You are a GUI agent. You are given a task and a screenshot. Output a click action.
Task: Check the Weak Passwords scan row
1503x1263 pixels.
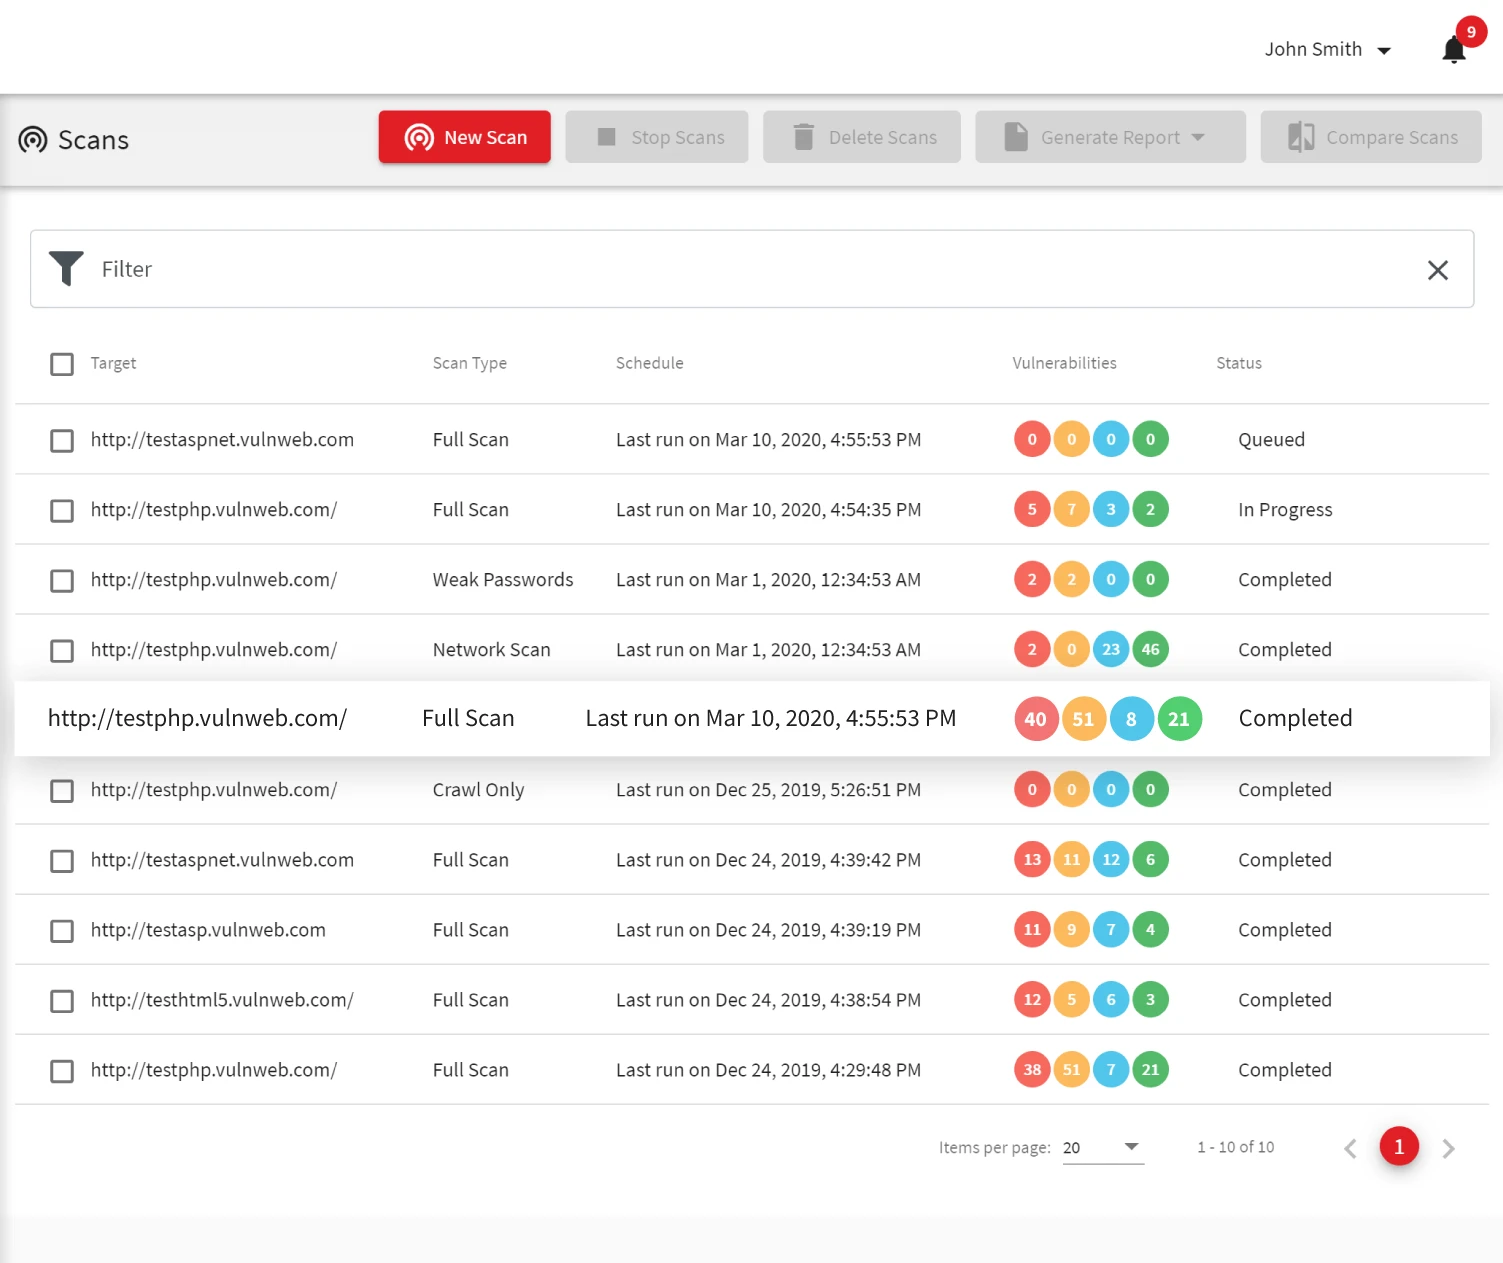[61, 580]
